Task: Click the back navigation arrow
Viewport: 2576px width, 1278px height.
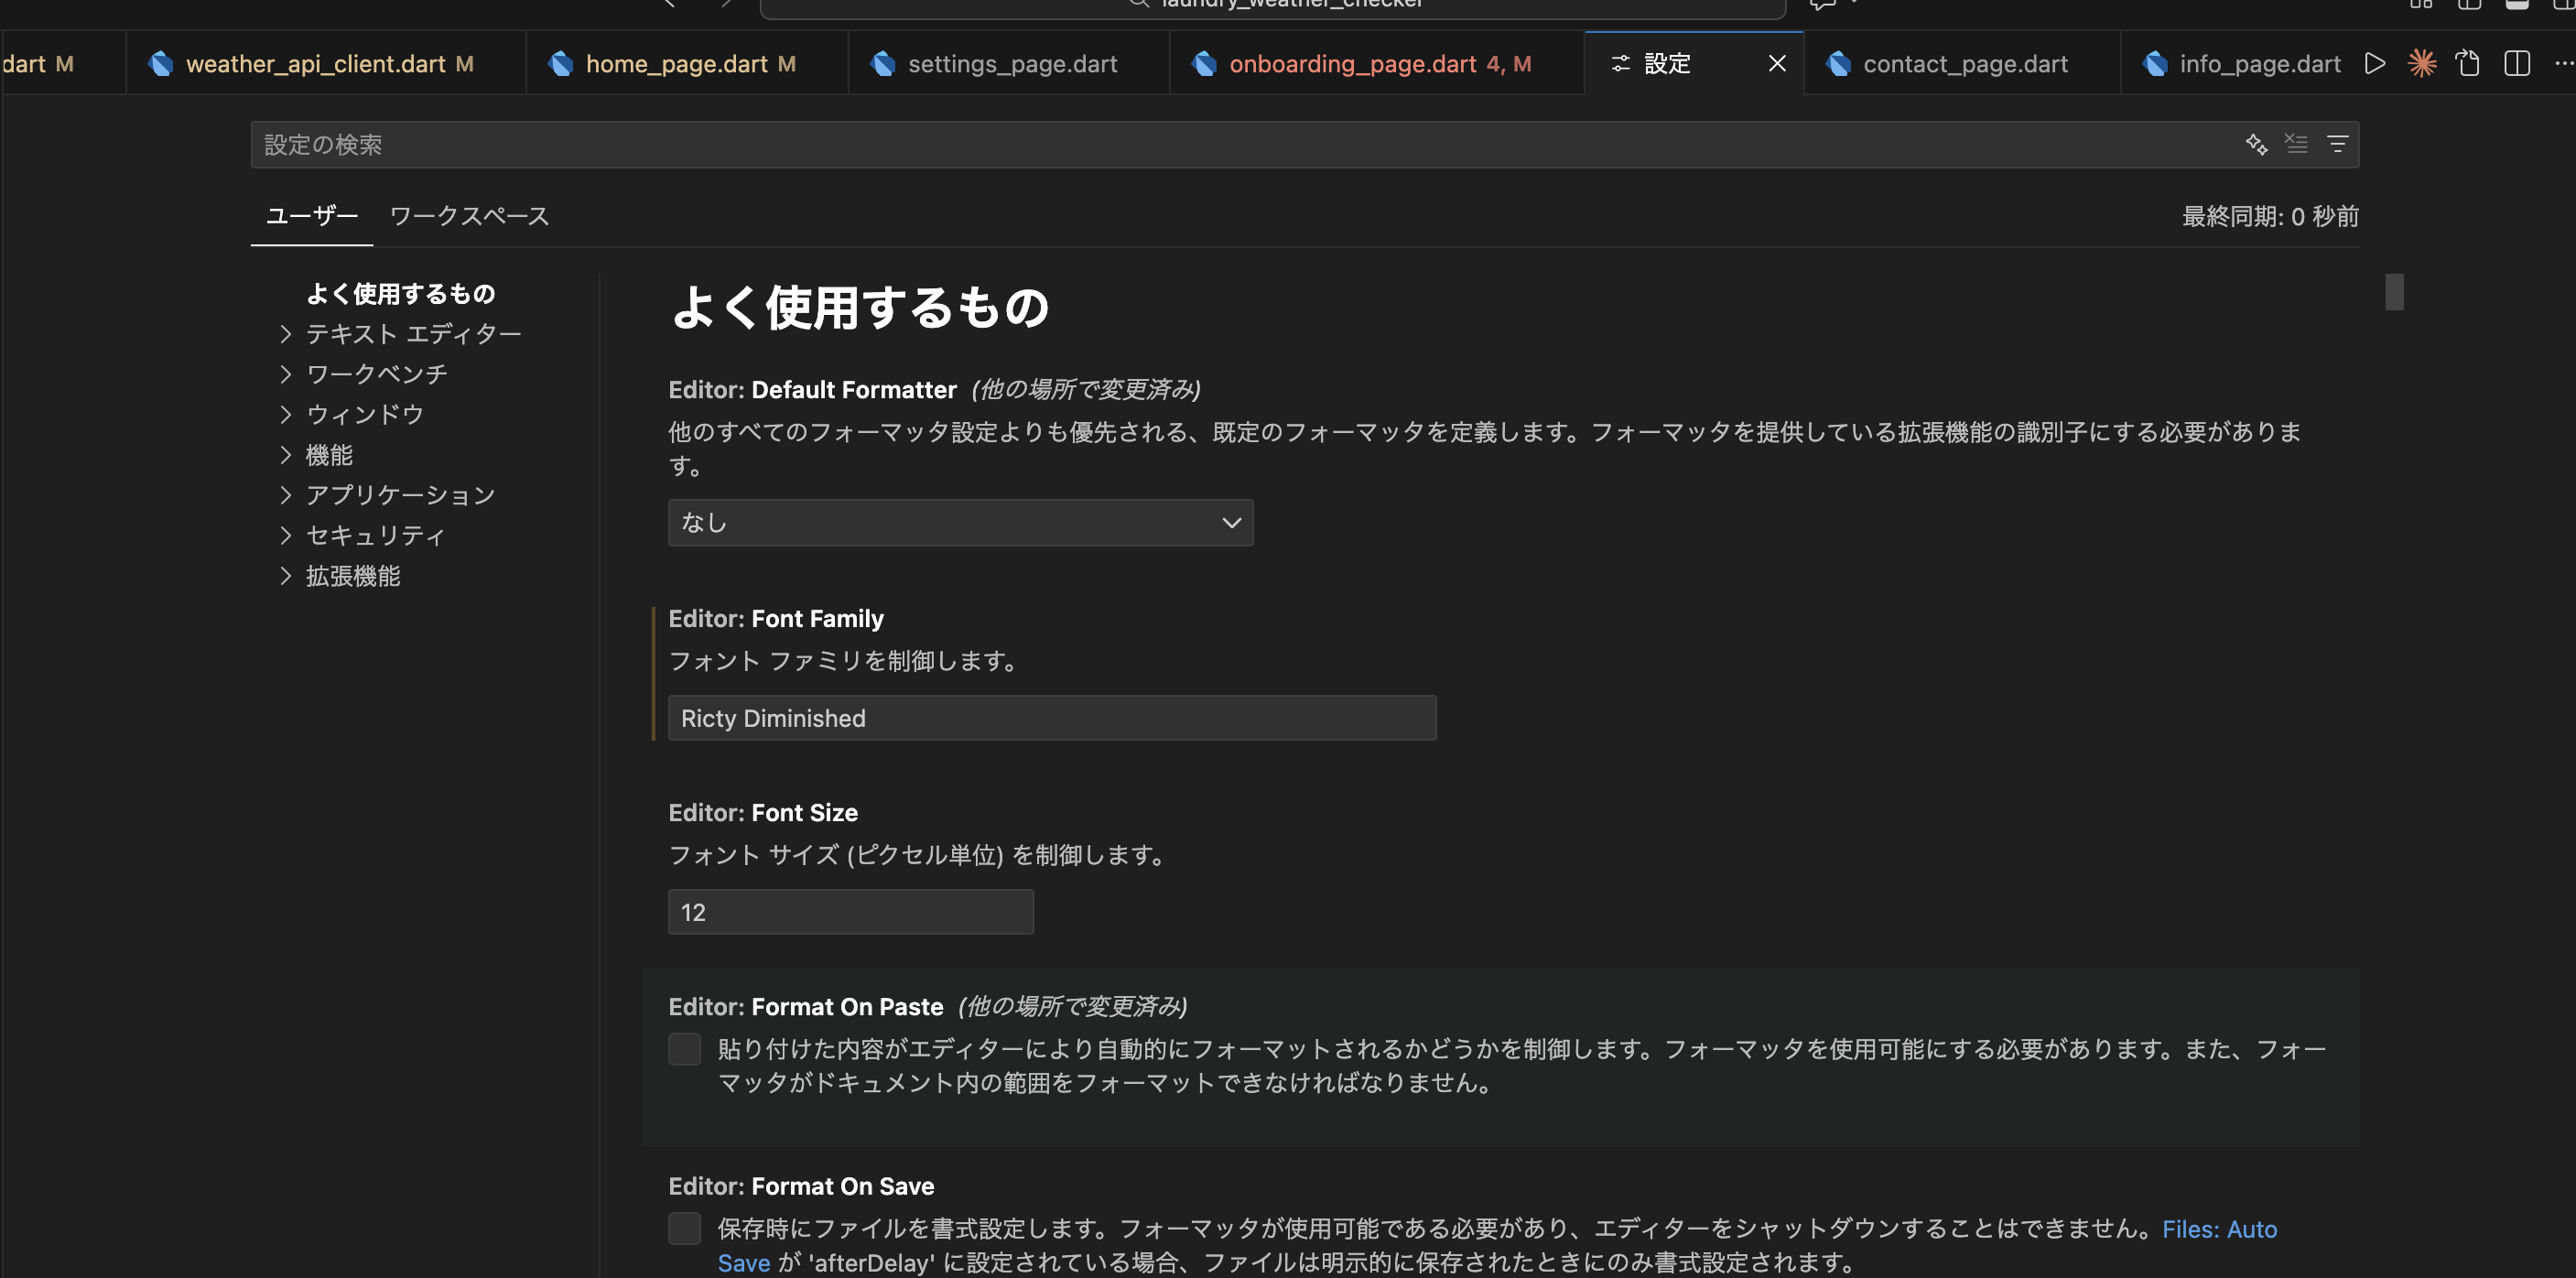Action: click(671, 5)
